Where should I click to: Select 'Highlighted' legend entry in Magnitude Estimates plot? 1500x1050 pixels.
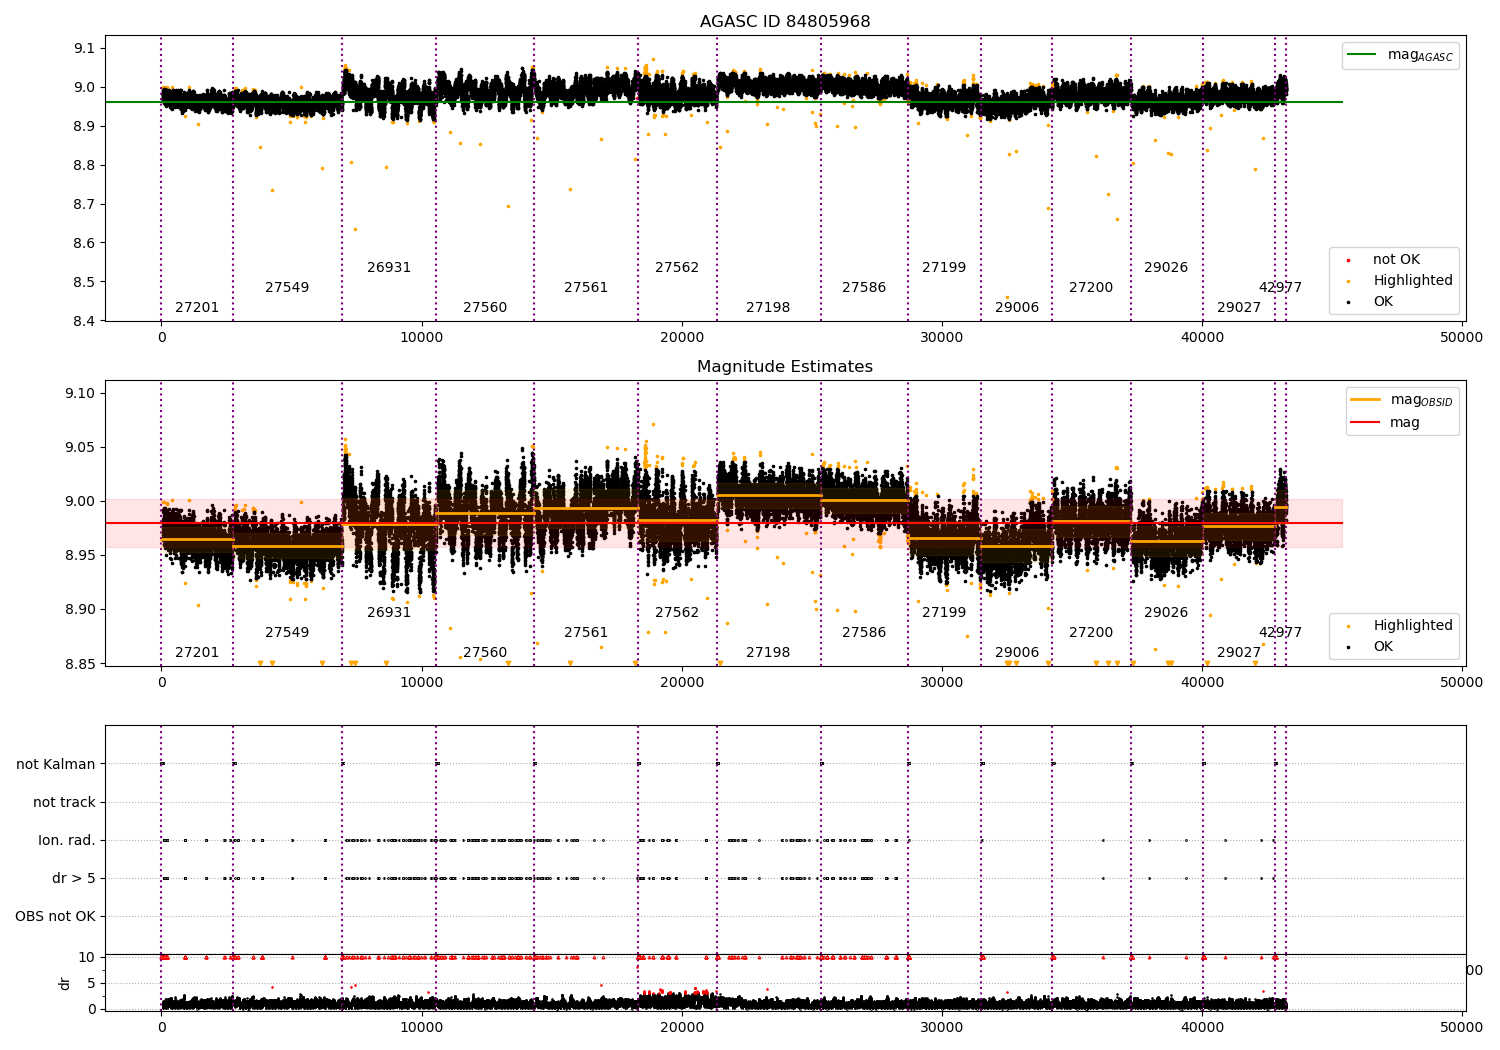pos(1413,626)
